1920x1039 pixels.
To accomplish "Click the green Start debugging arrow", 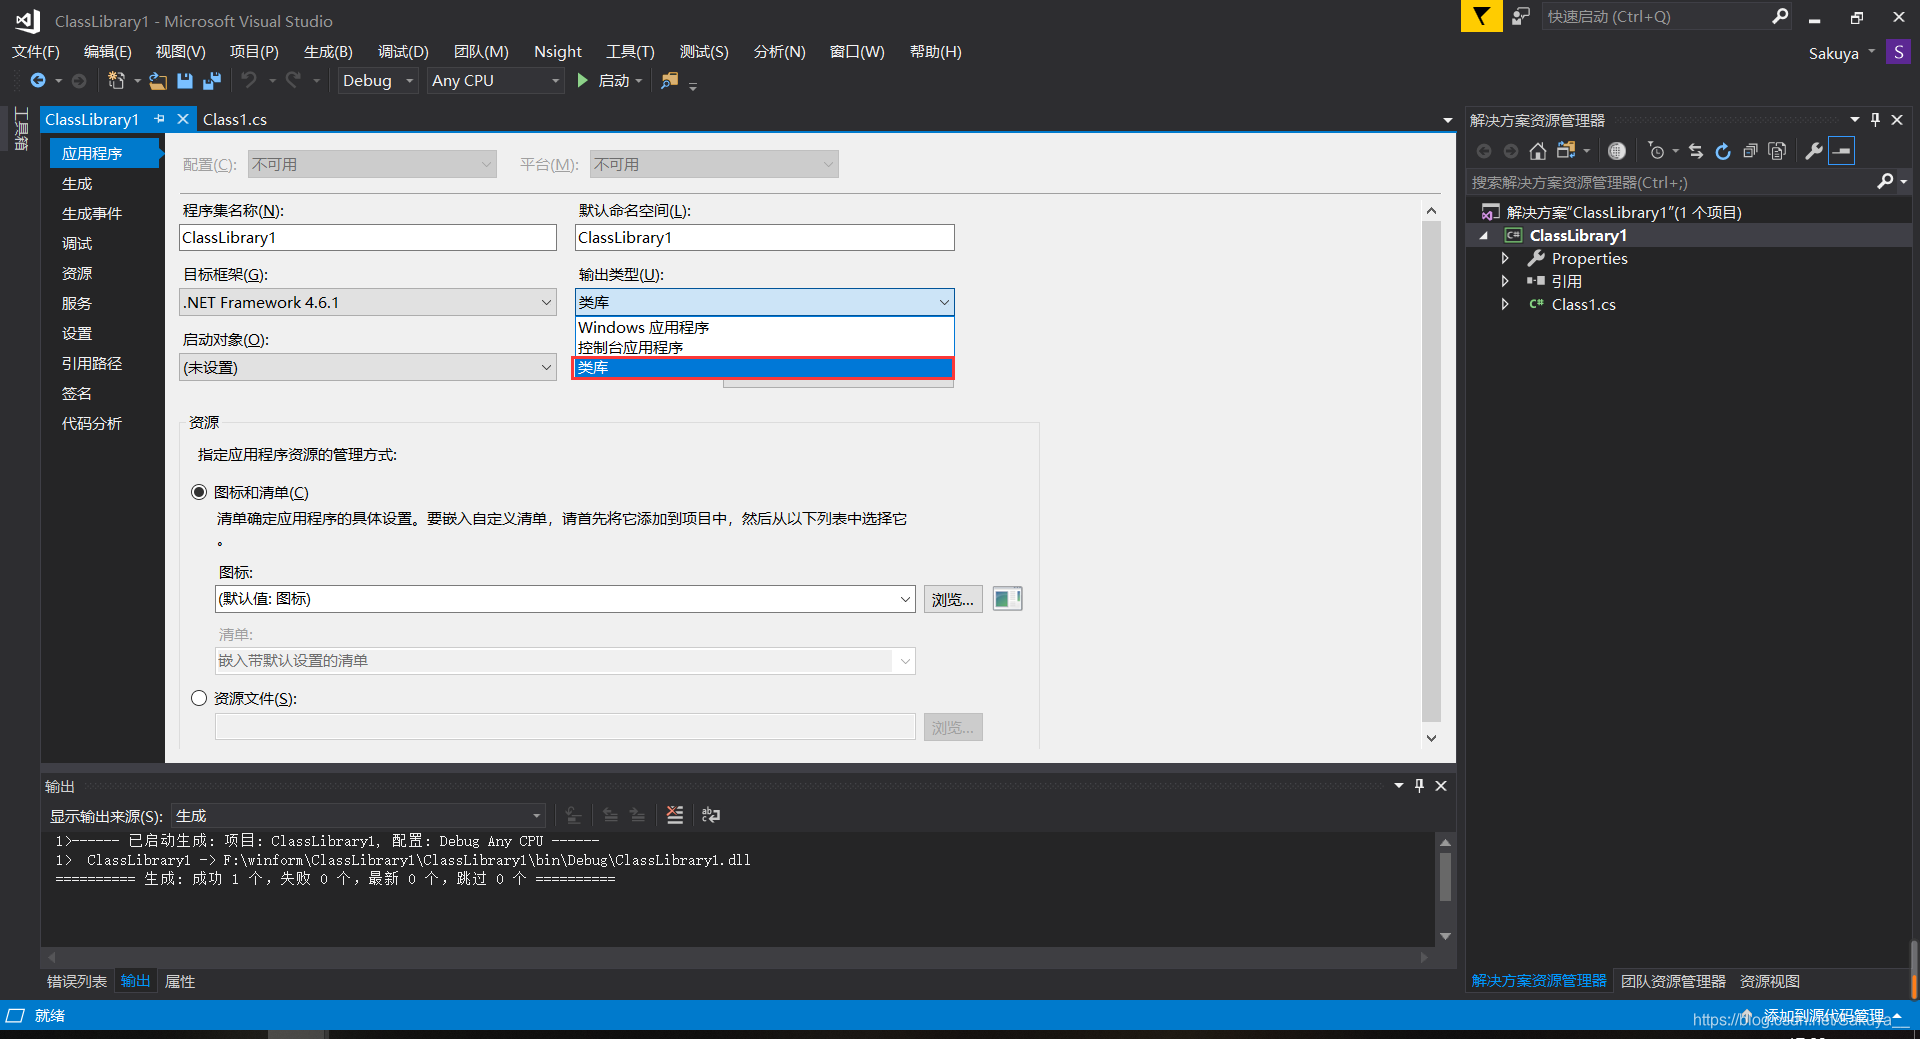I will click(583, 81).
